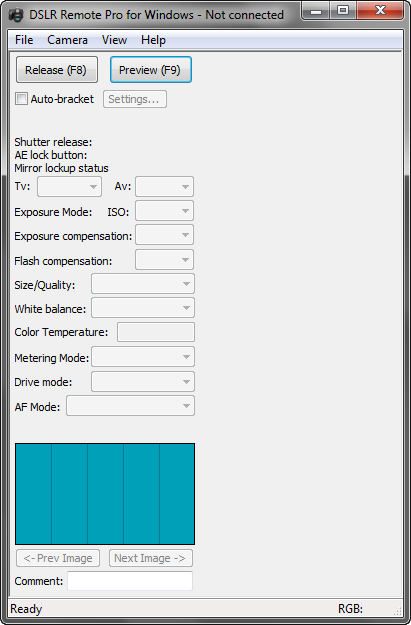Image resolution: width=411 pixels, height=625 pixels.
Task: Open the Metering Mode dropdown
Action: coord(143,357)
